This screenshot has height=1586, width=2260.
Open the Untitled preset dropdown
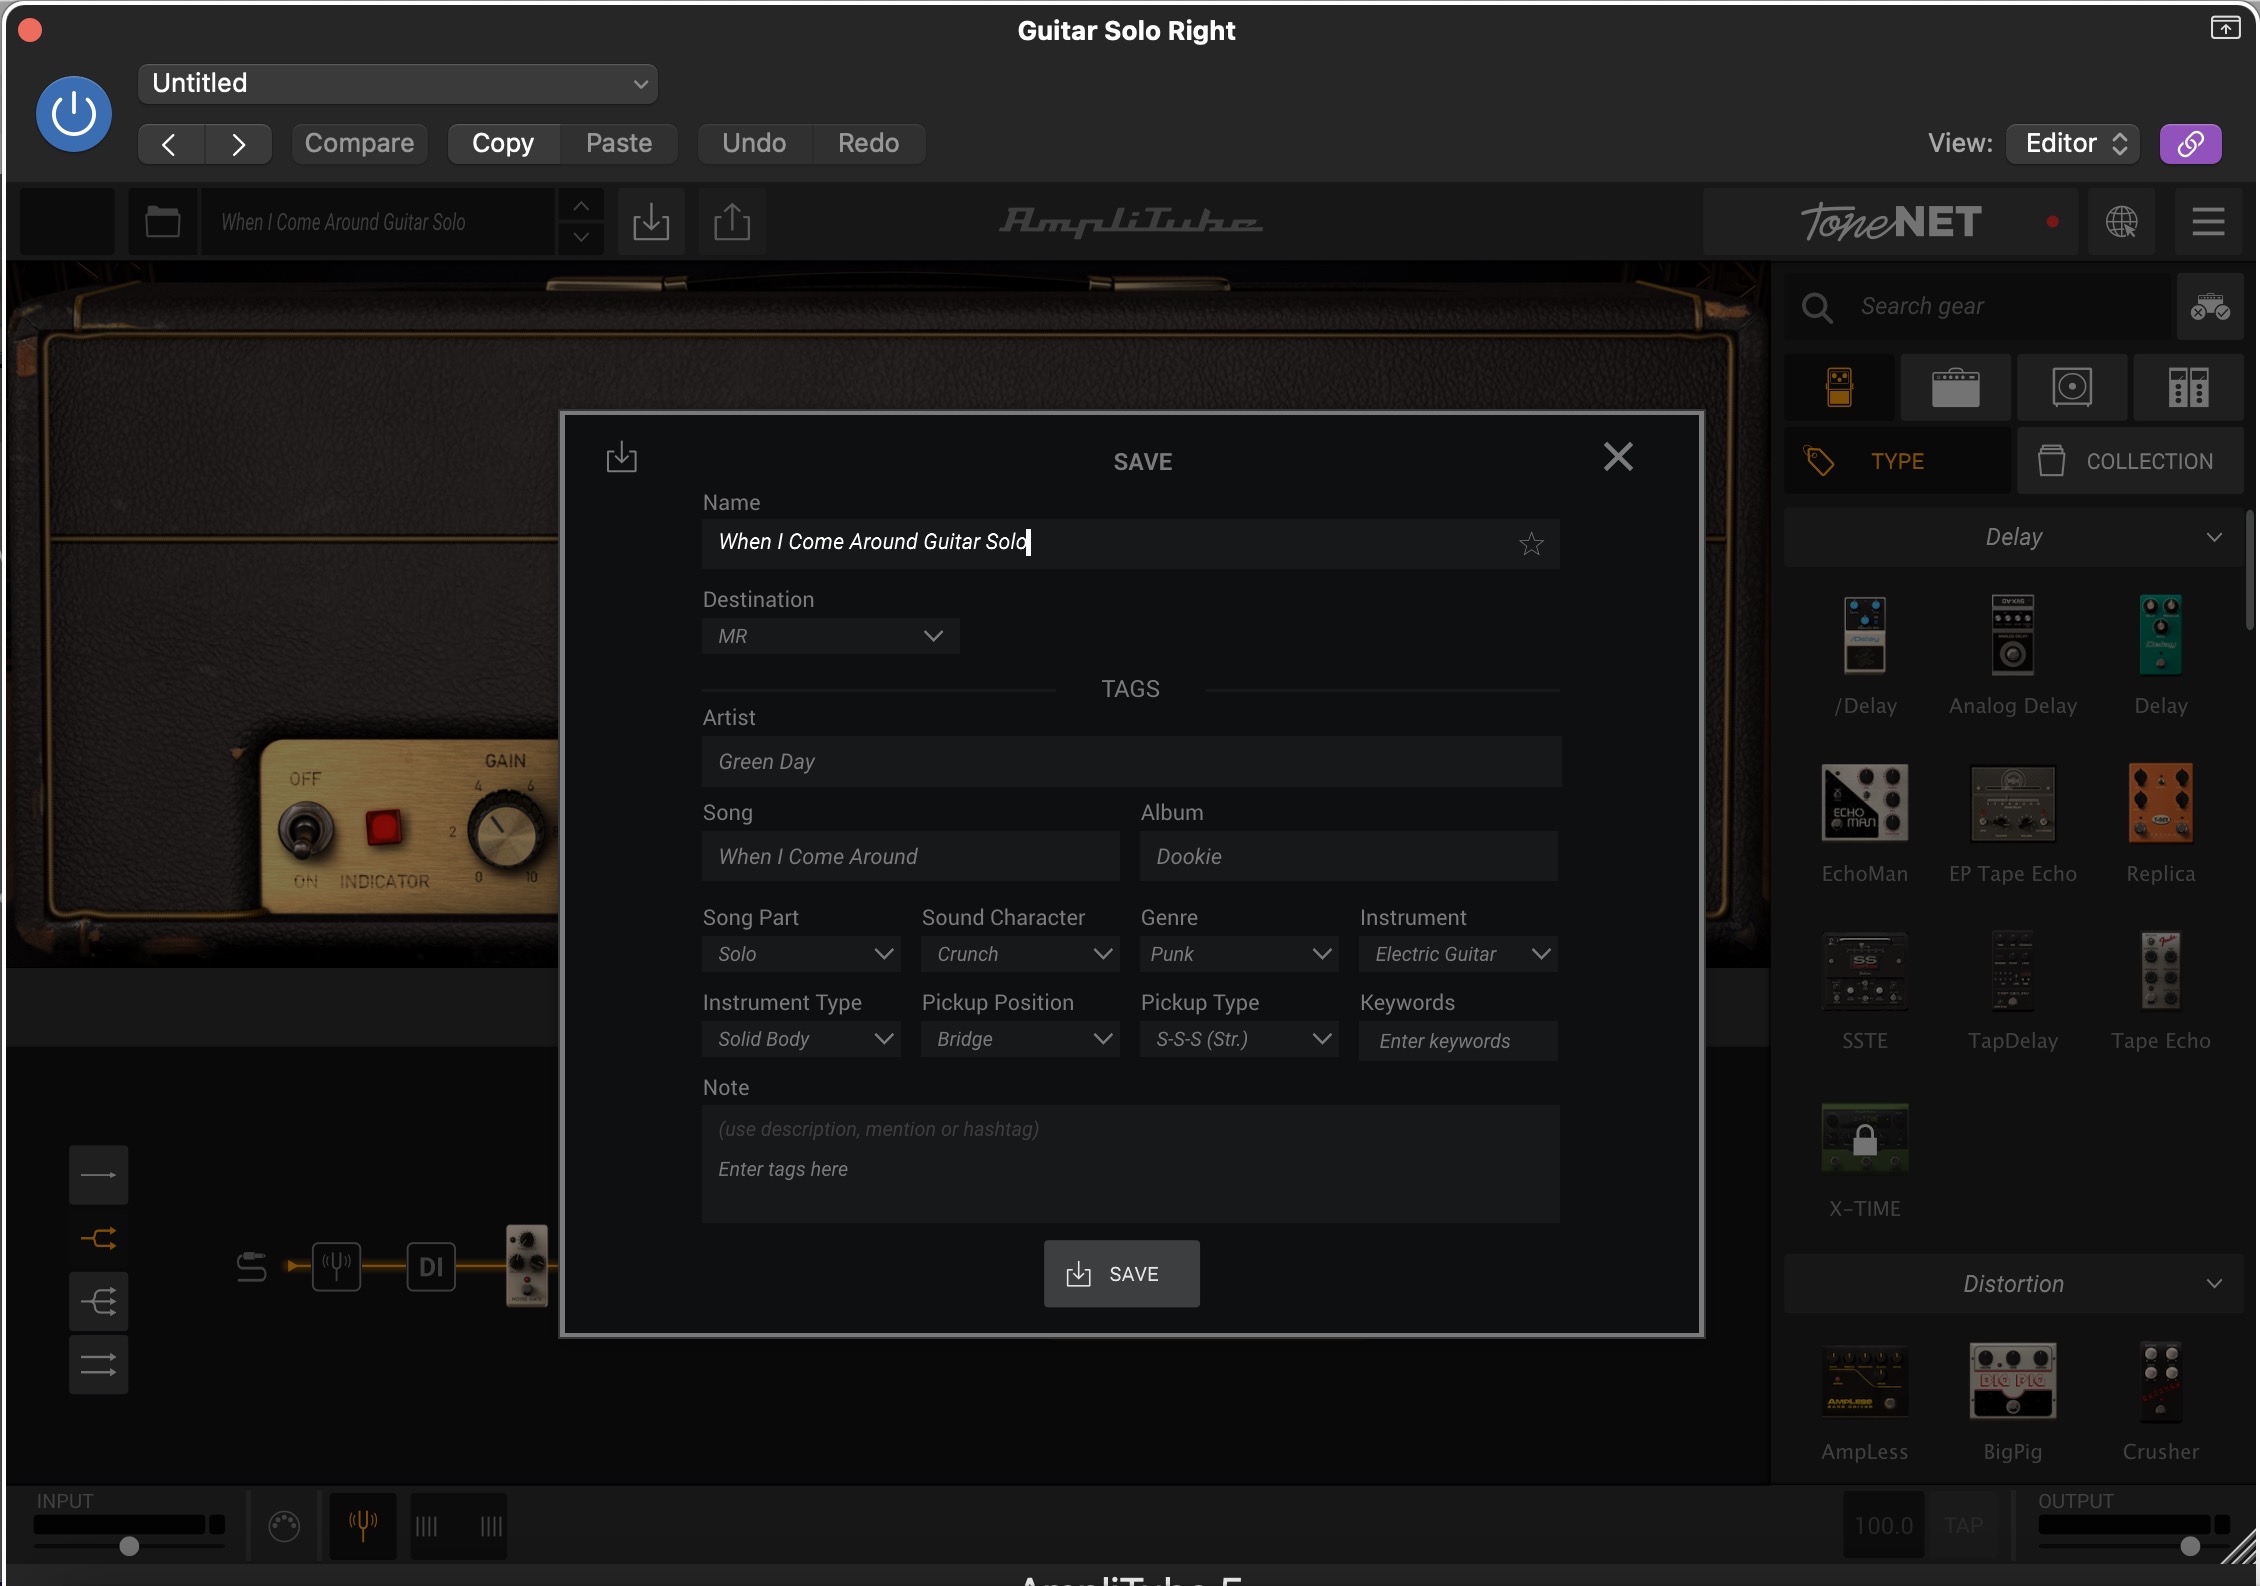pos(397,83)
